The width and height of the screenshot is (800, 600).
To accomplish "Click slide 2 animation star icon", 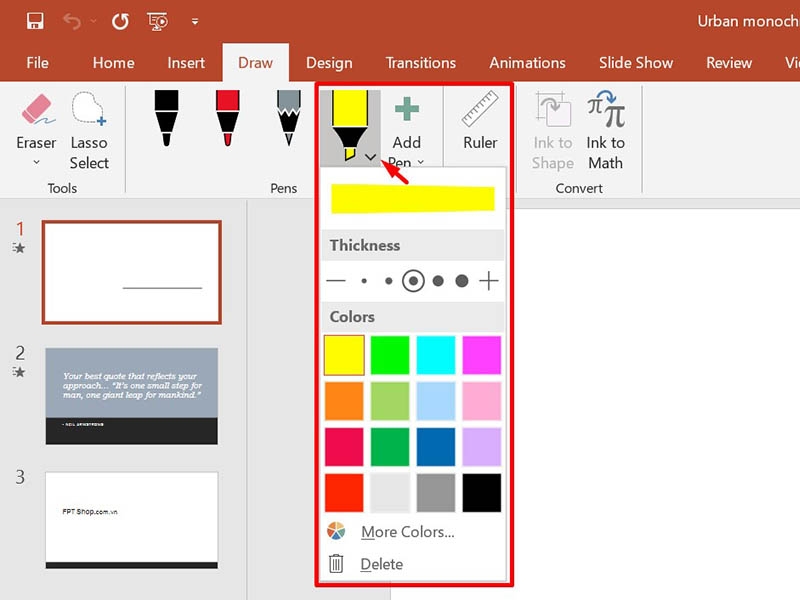I will 19,372.
